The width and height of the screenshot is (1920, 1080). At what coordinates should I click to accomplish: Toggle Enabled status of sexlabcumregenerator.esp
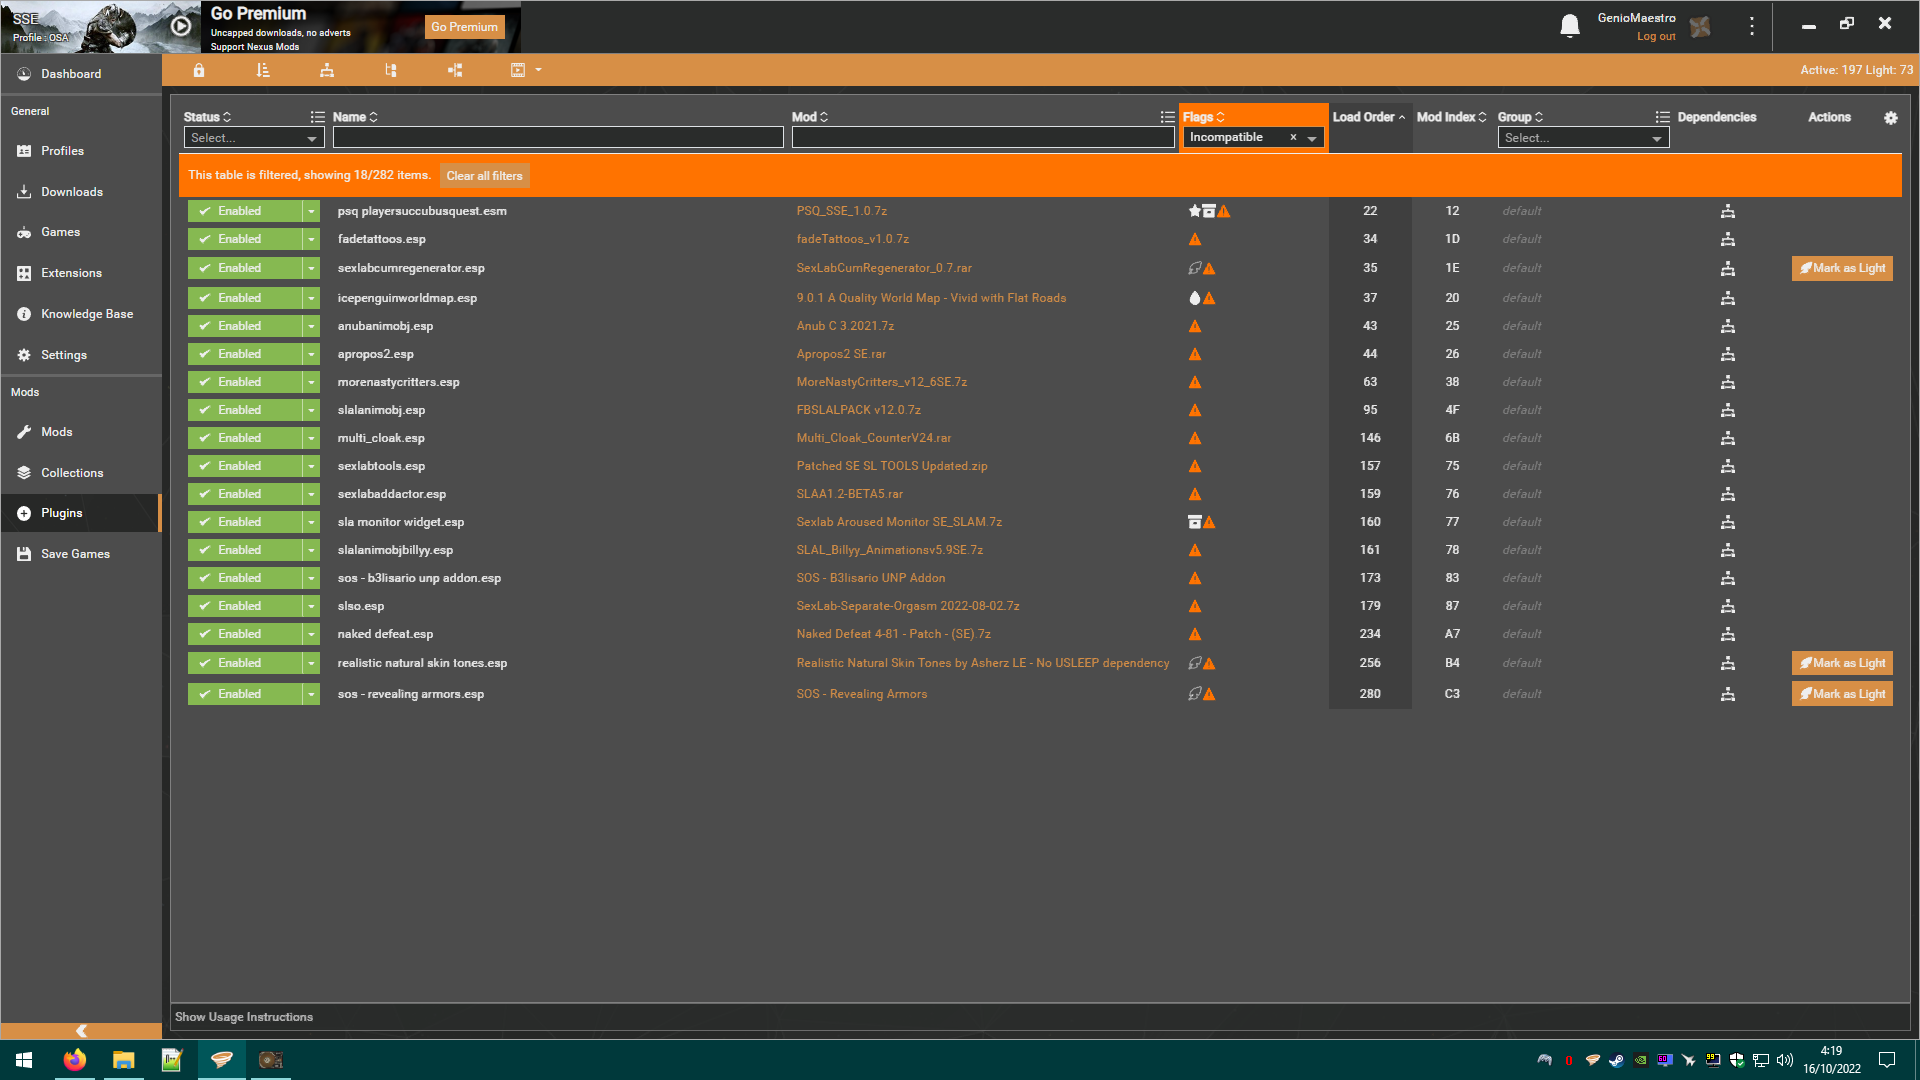(245, 268)
